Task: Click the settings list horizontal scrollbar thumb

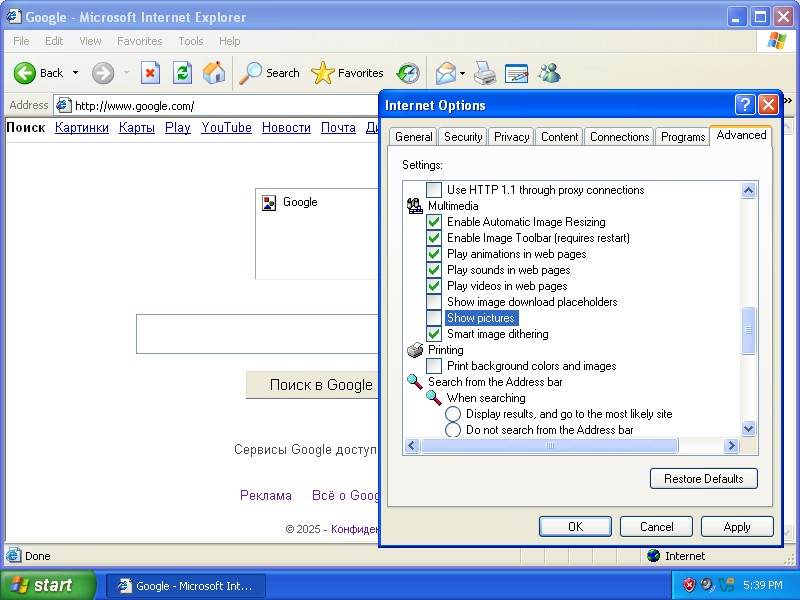Action: [549, 445]
